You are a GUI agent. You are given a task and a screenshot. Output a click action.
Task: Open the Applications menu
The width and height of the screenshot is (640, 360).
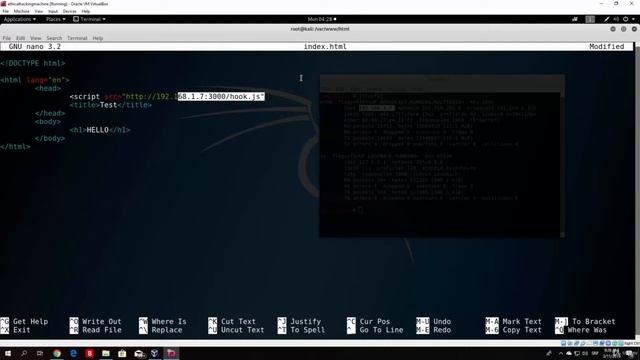[x=19, y=19]
